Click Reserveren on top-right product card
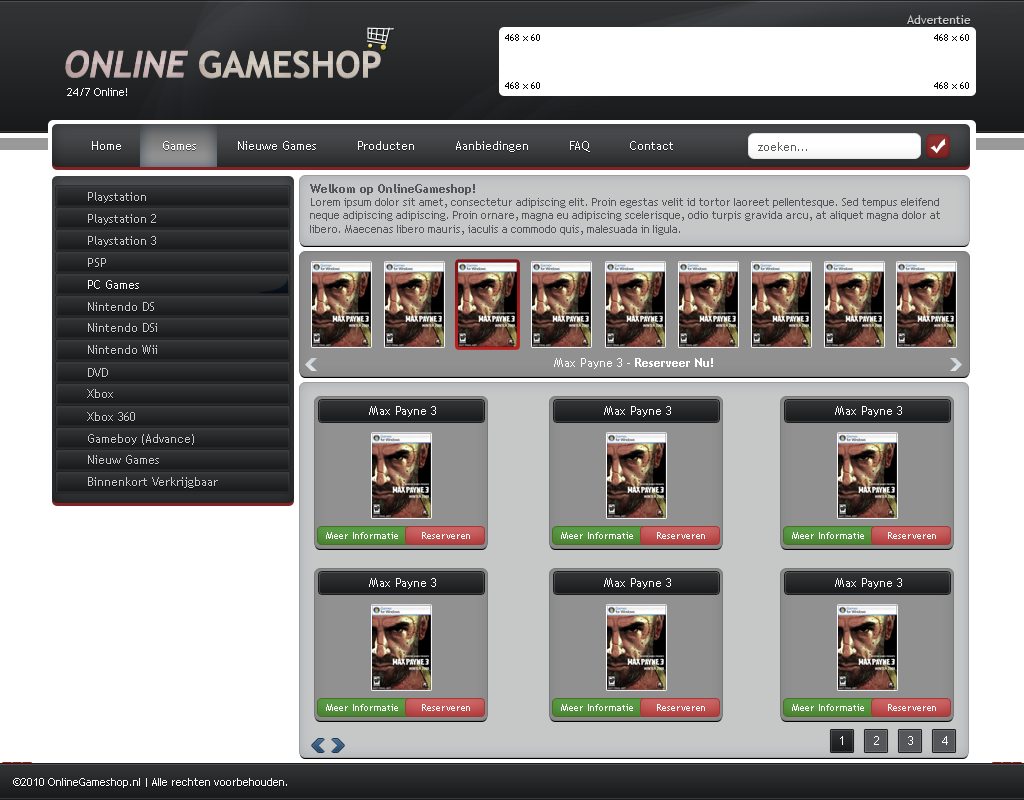This screenshot has width=1024, height=800. (912, 536)
